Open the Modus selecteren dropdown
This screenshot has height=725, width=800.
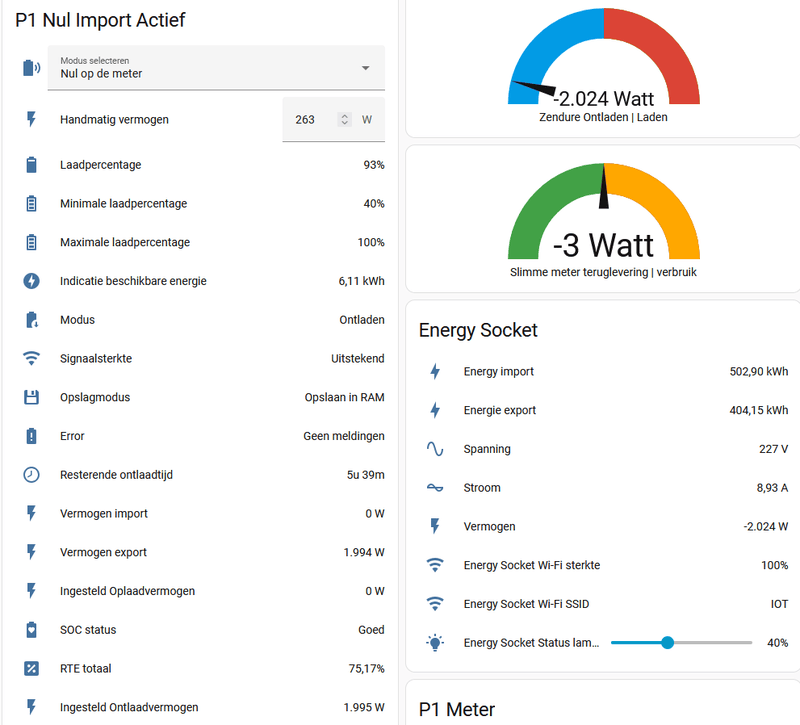215,68
